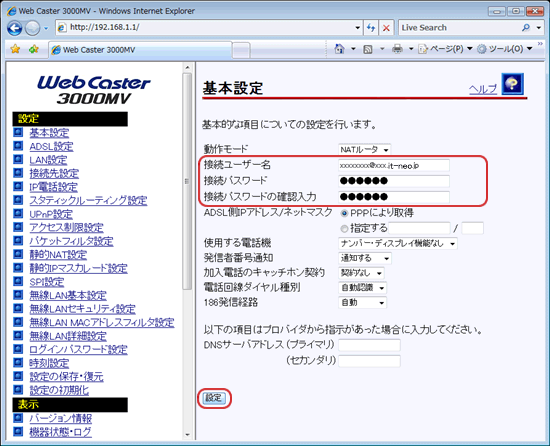The image size is (550, 446).
Task: Click the bullet icon beside バージョン情報
Action: coord(18,418)
